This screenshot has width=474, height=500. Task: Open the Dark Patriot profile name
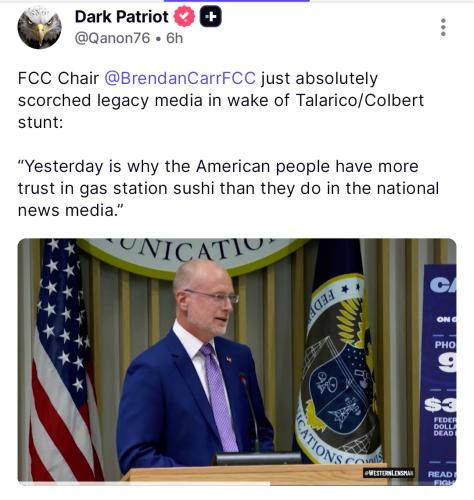point(122,17)
